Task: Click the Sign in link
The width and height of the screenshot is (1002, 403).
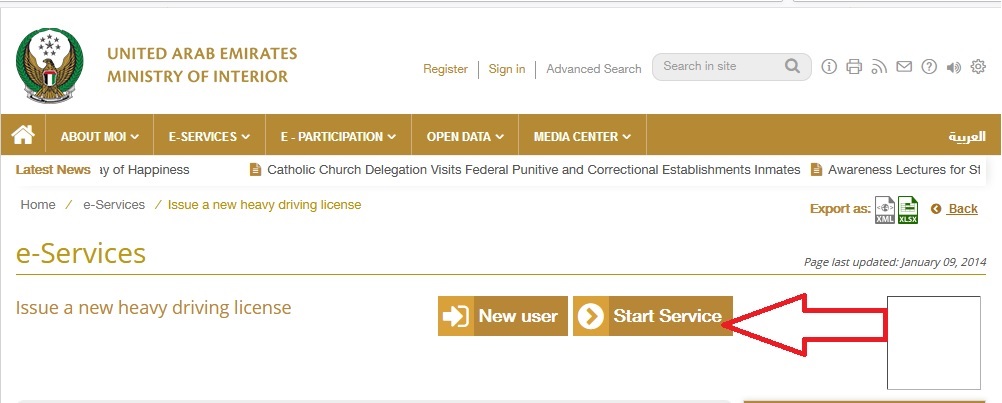Action: 507,69
